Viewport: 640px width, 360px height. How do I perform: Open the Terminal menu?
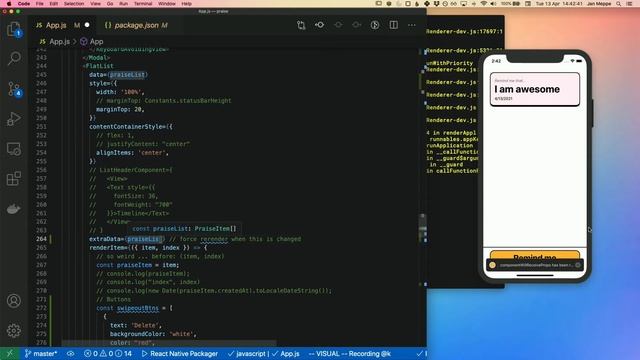(143, 4)
